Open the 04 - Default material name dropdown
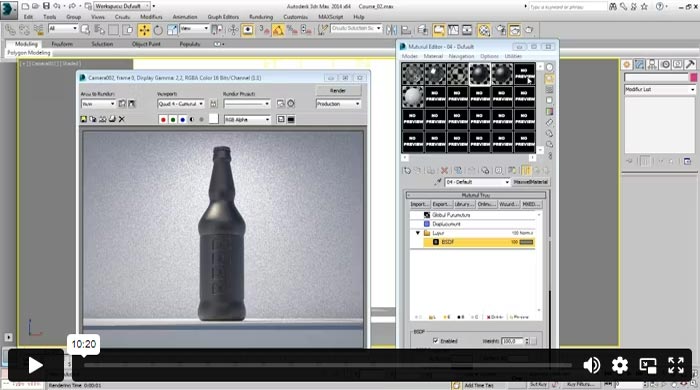The width and height of the screenshot is (700, 390). [477, 182]
